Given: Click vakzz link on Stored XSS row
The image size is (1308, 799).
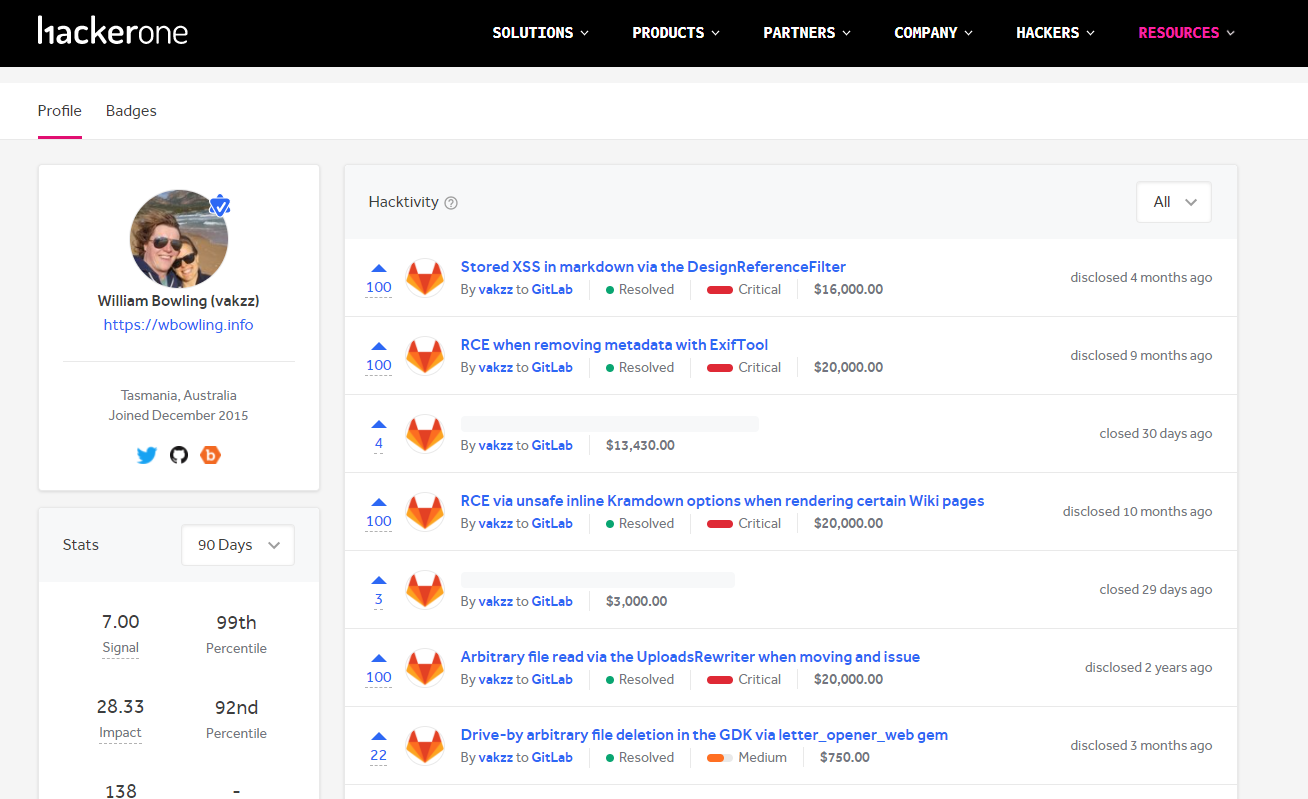Looking at the screenshot, I should 496,290.
